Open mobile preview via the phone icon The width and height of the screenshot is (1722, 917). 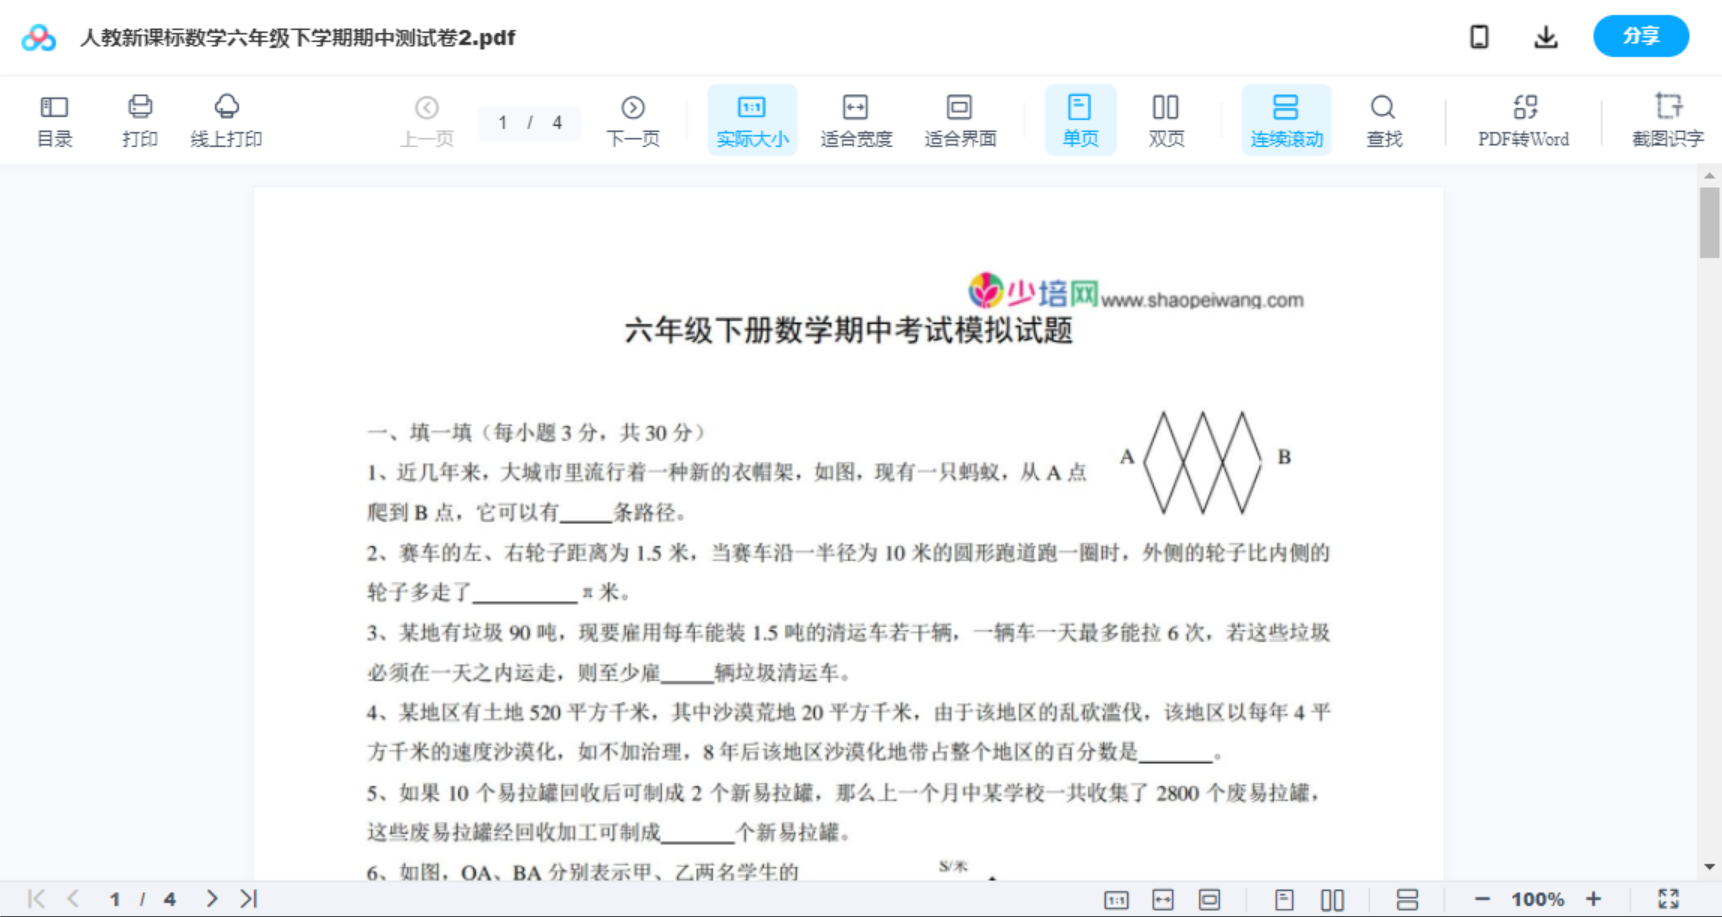[x=1478, y=36]
